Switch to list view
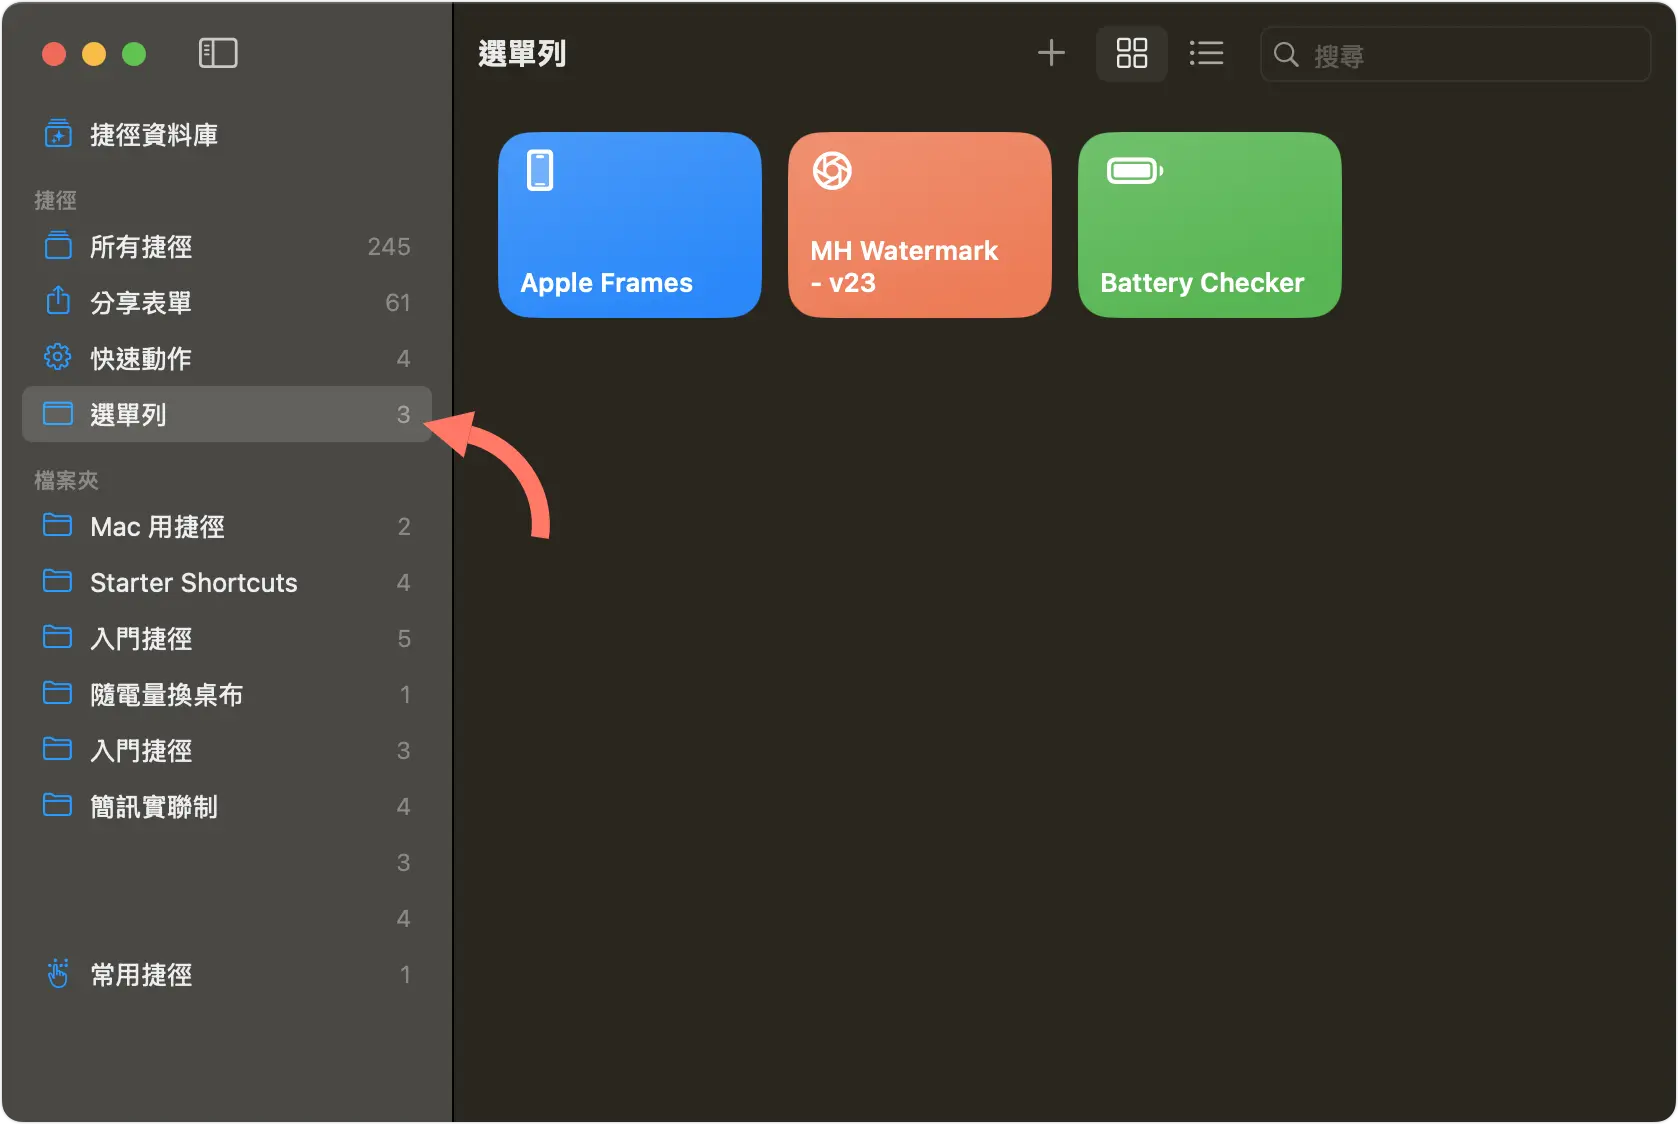Image resolution: width=1678 pixels, height=1124 pixels. (1206, 53)
